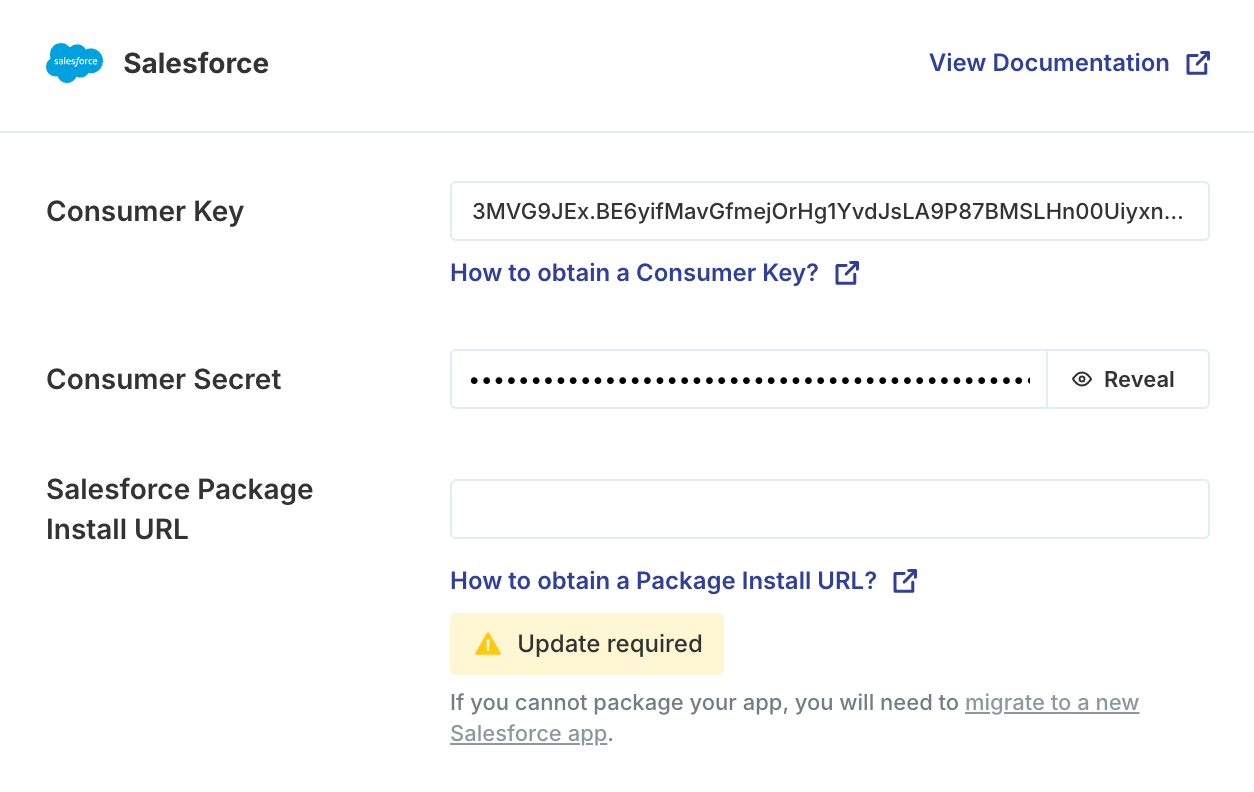Select the empty Package Install URL field
1254x792 pixels.
tap(829, 509)
